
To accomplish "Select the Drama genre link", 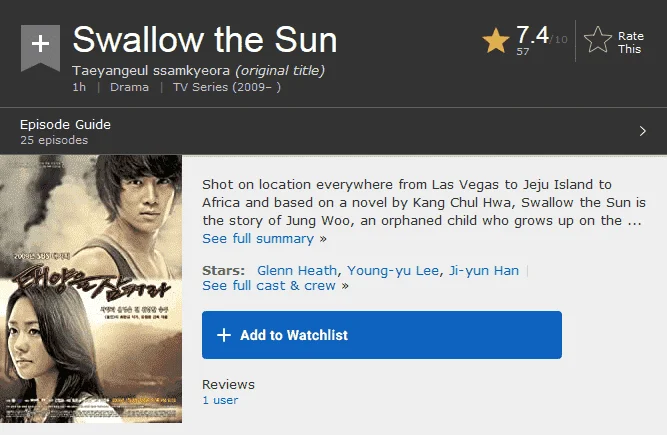I will click(129, 87).
